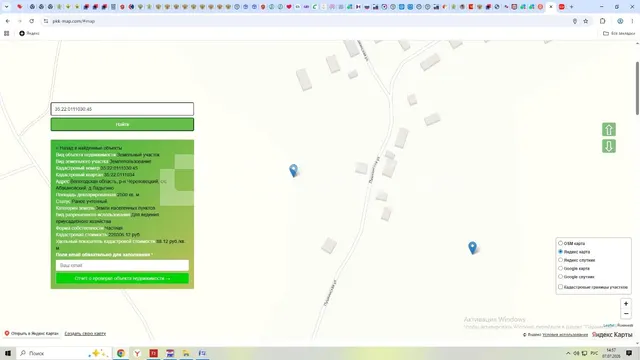This screenshot has height=360, width=640.
Task: Open the Windows notification center
Action: pos(629,353)
